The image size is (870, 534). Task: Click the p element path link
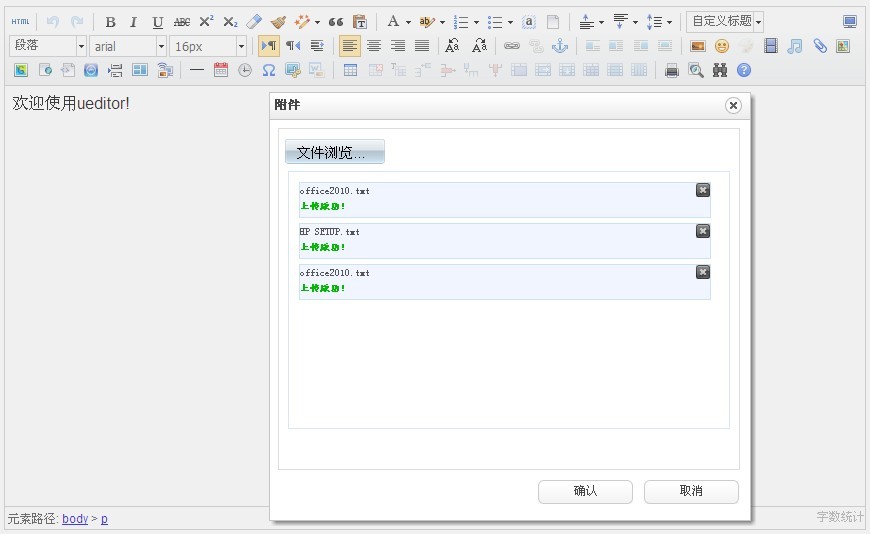coord(104,519)
